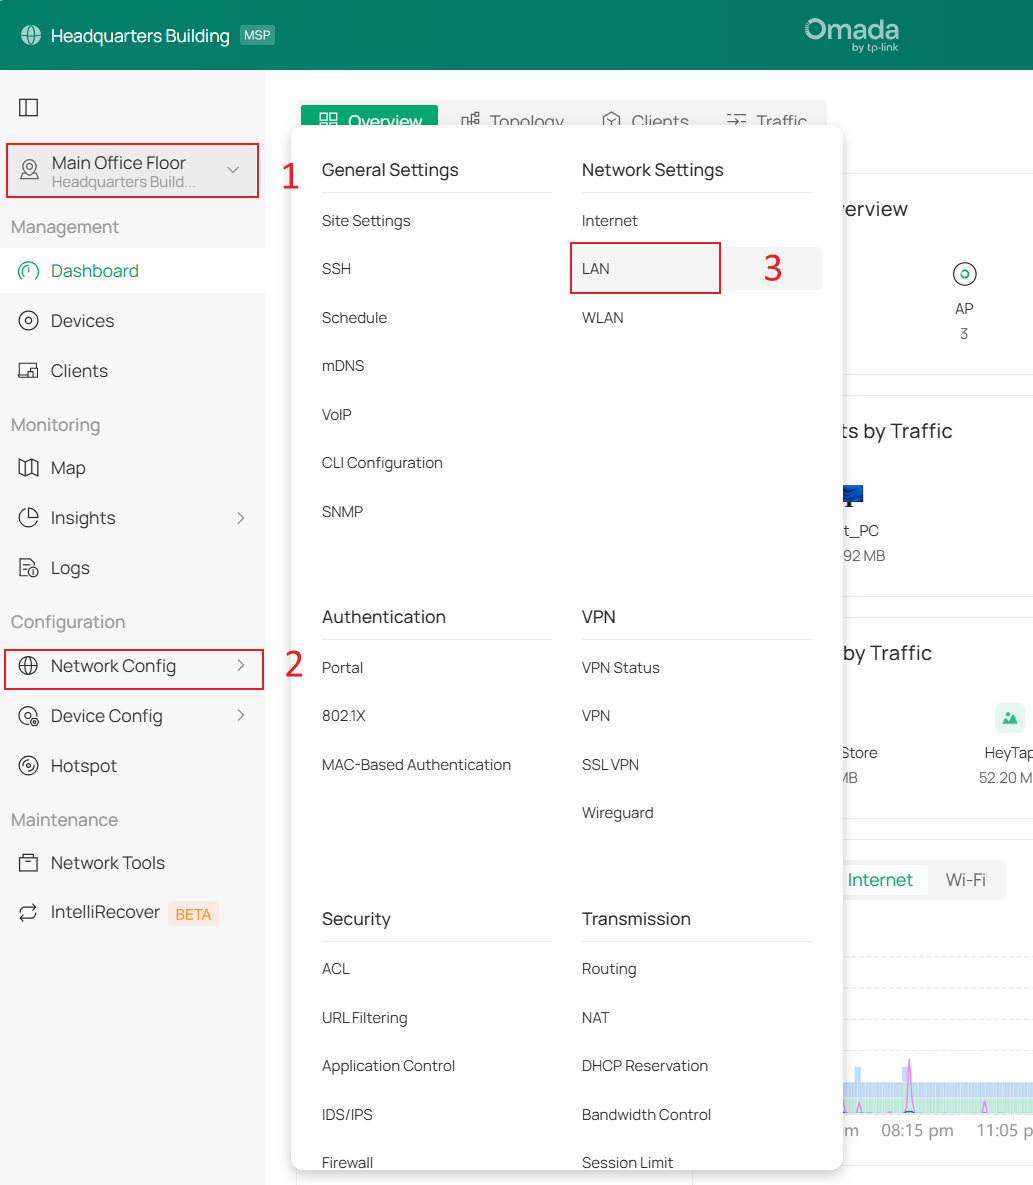The image size is (1033, 1185).
Task: Click the Map icon under Monitoring
Action: point(29,468)
